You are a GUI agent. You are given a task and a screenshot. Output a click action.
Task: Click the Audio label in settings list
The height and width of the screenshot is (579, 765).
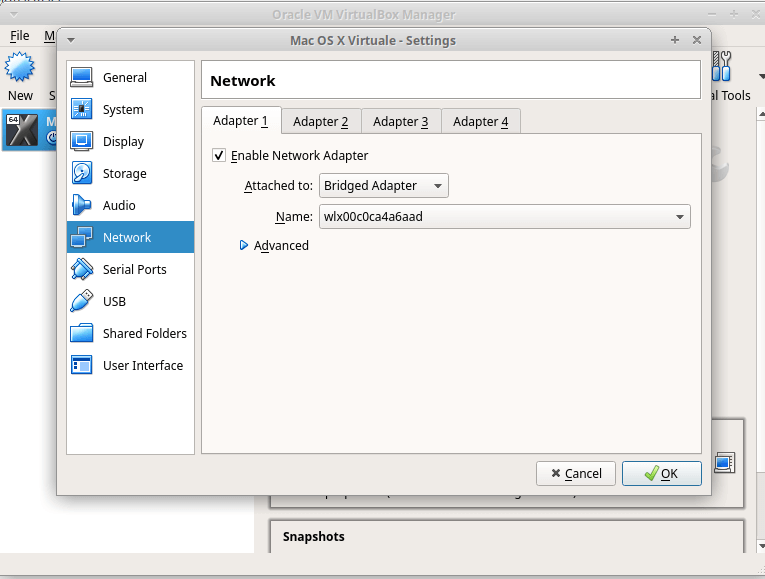(119, 205)
